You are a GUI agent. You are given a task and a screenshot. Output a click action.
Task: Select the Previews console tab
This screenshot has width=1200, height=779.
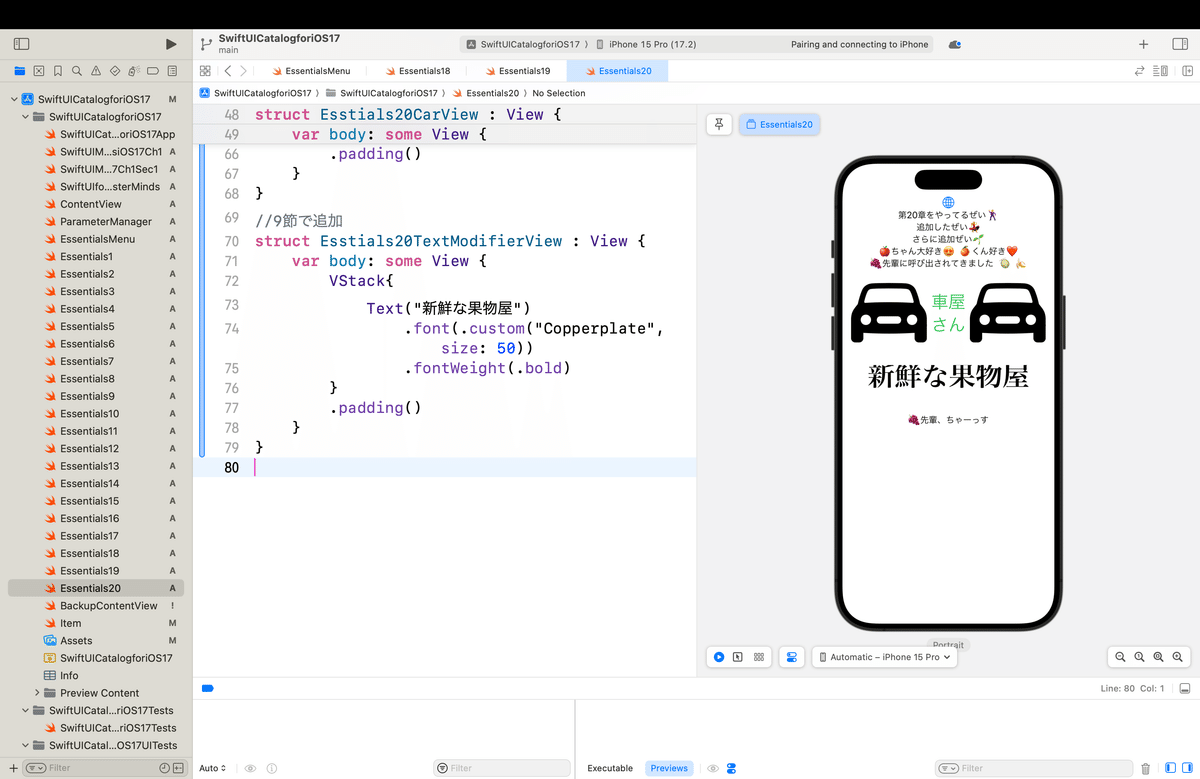(x=669, y=768)
